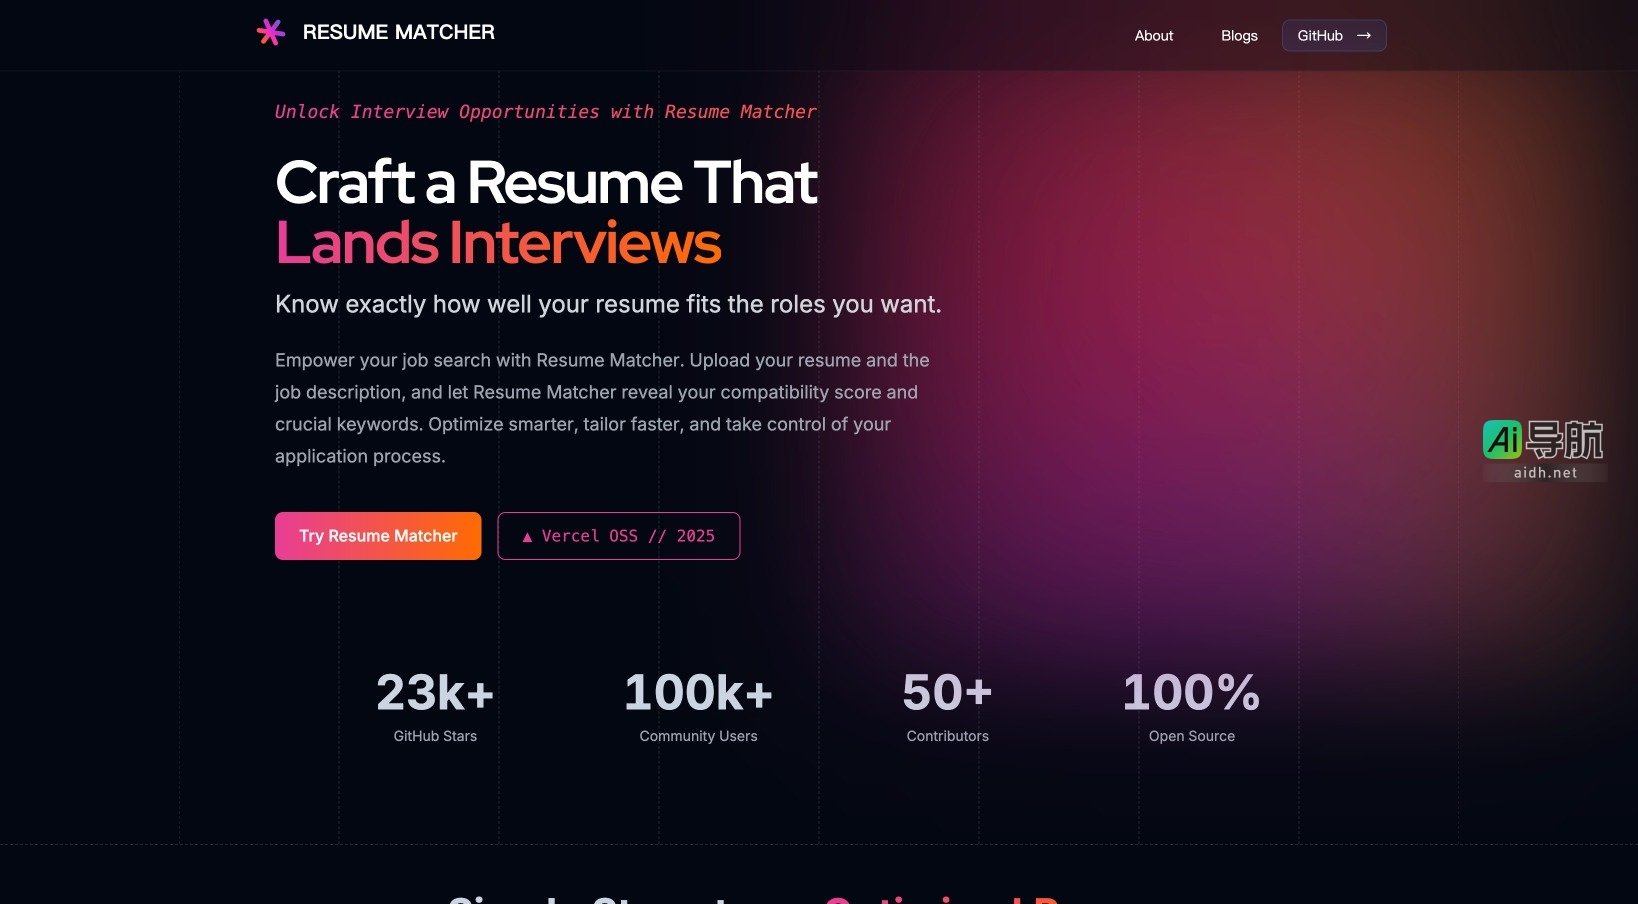Click the 100k+ Community Users stat
Viewport: 1638px width, 904px height.
pos(697,705)
